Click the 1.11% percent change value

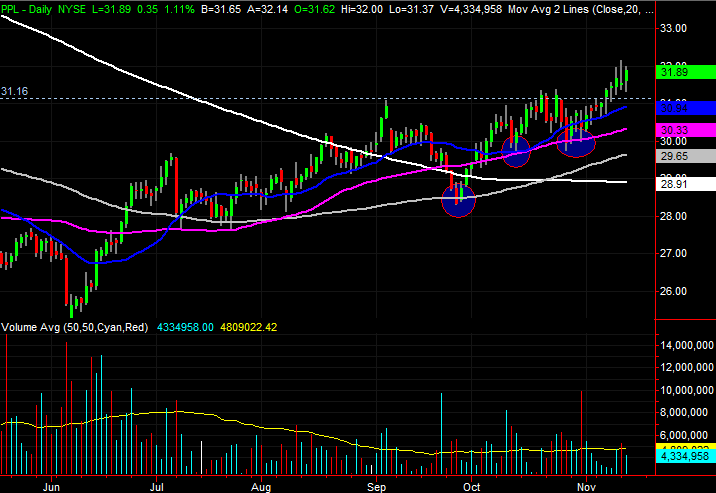[x=179, y=9]
